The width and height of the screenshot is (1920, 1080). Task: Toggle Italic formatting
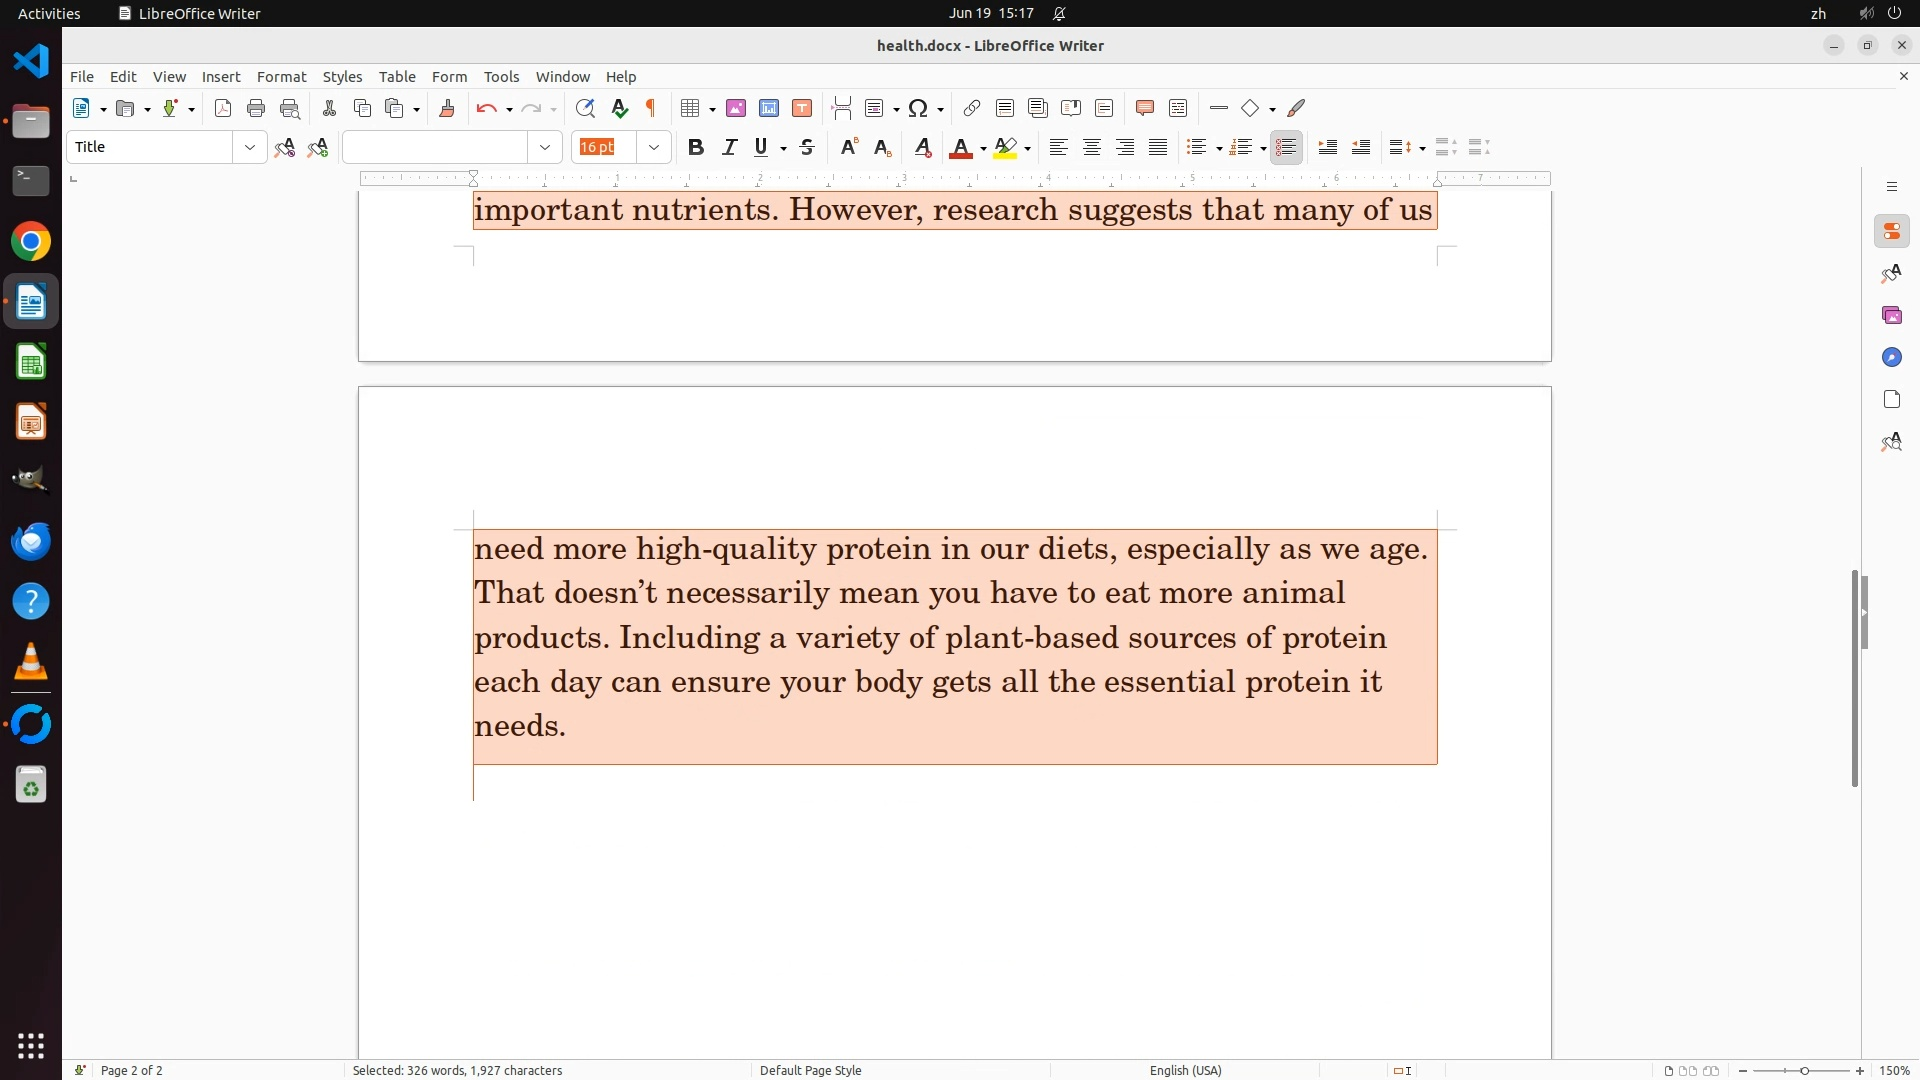(x=729, y=147)
